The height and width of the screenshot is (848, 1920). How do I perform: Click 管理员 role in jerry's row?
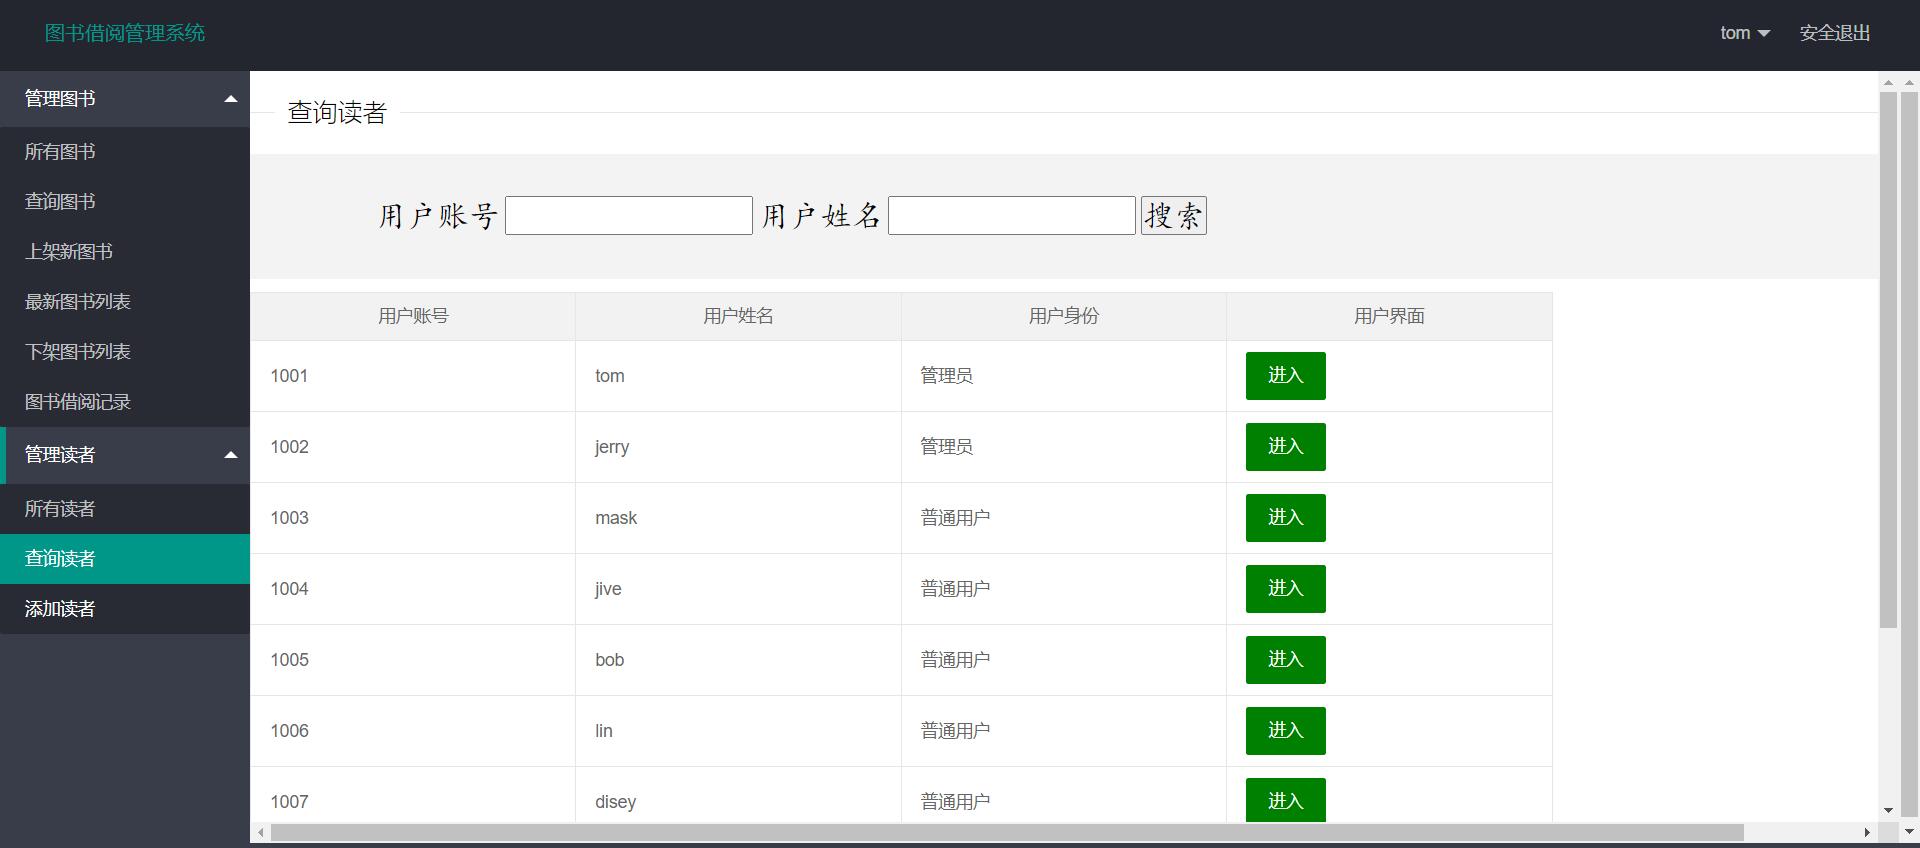pos(1064,447)
